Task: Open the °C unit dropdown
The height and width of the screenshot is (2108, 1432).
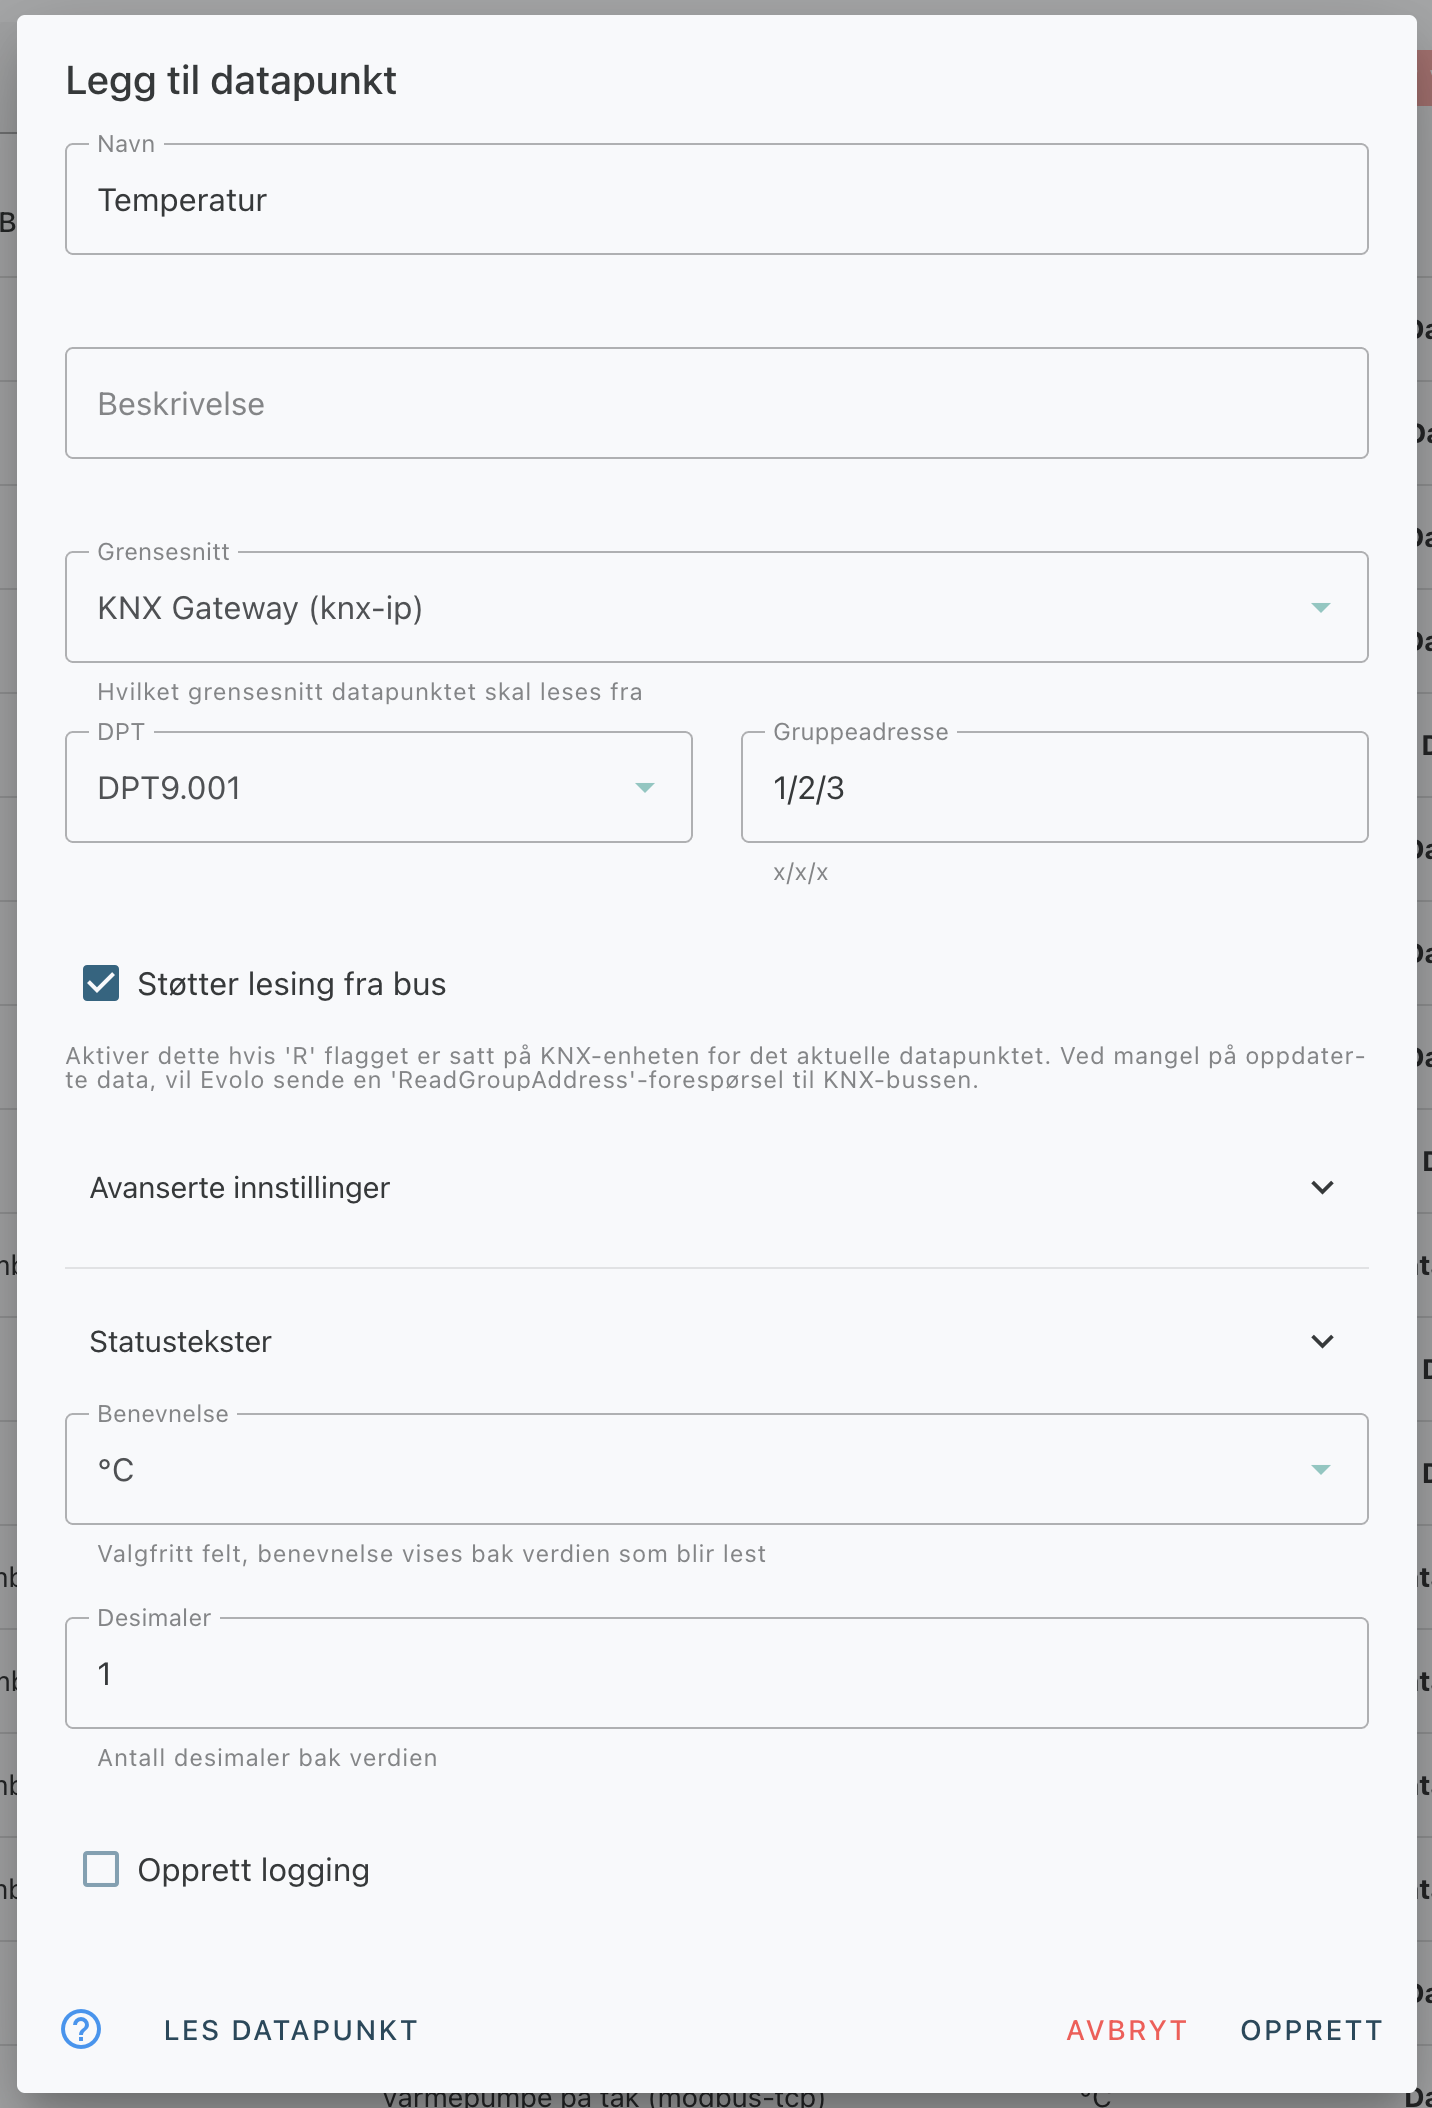Action: pos(717,1469)
